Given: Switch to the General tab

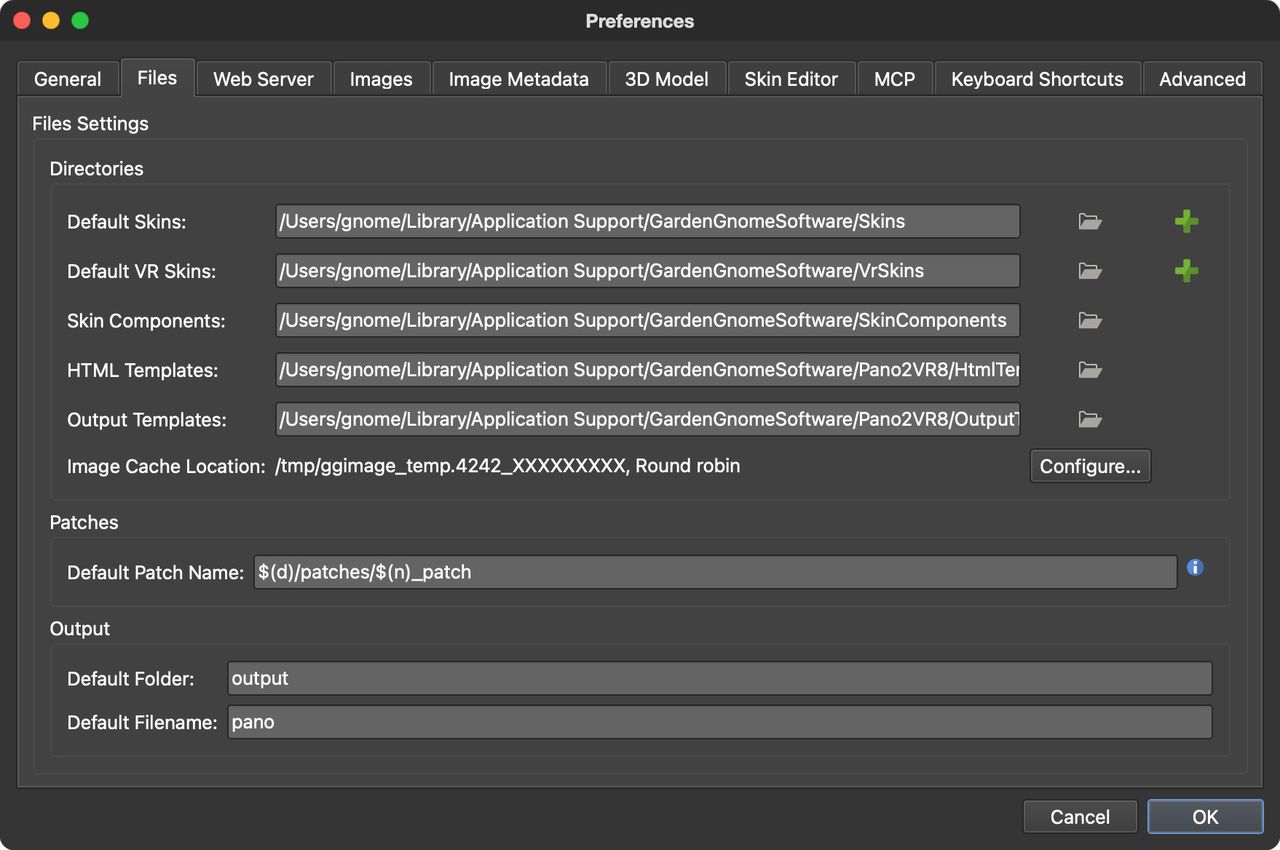Looking at the screenshot, I should tap(68, 79).
